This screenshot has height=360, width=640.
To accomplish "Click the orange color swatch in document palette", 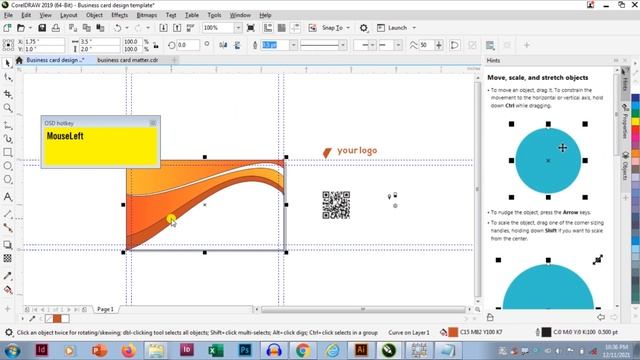I will (57, 318).
